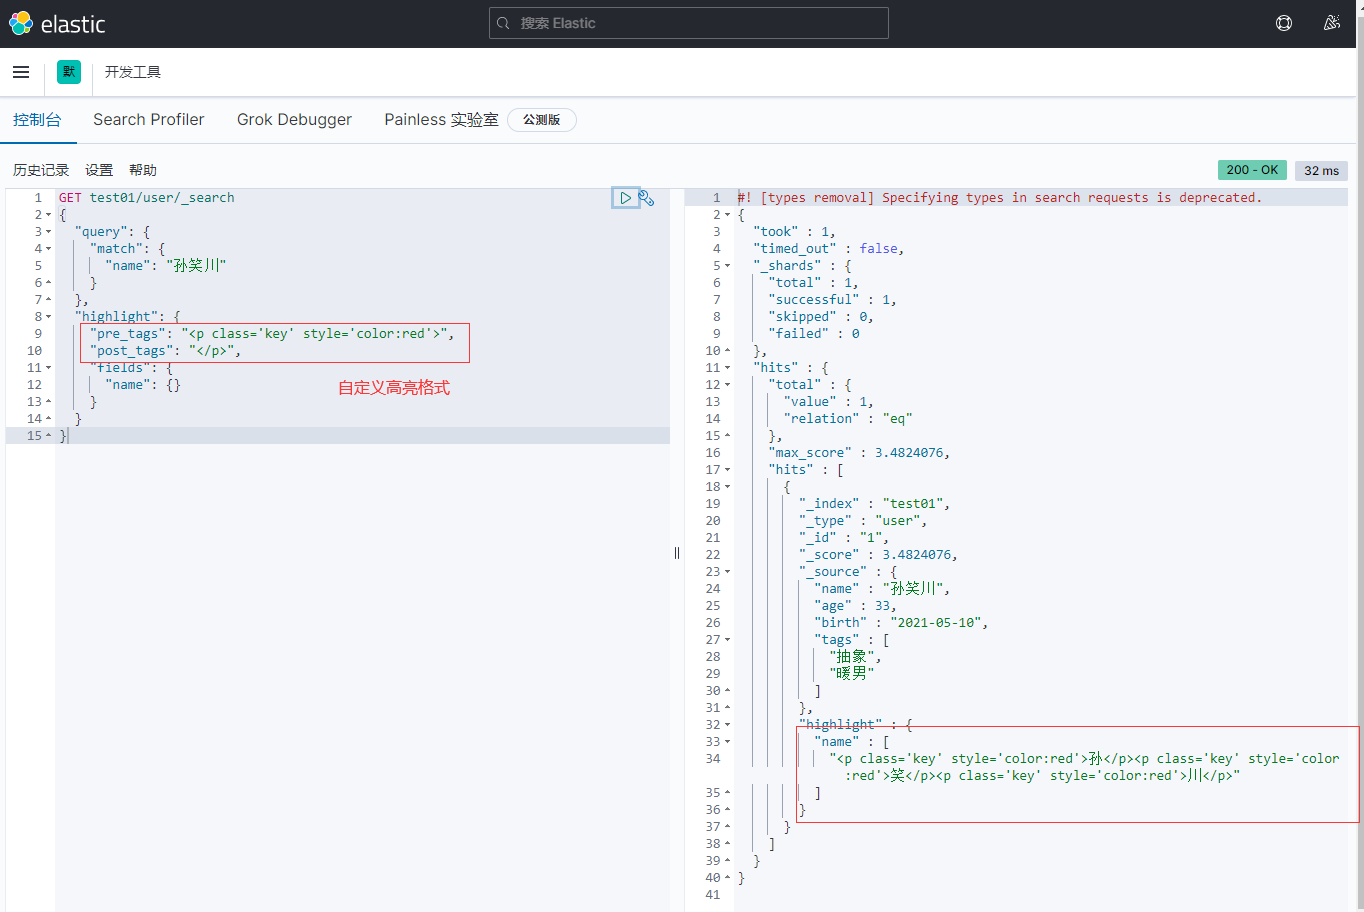The width and height of the screenshot is (1364, 912).
Task: Run the request with play button
Action: point(625,198)
